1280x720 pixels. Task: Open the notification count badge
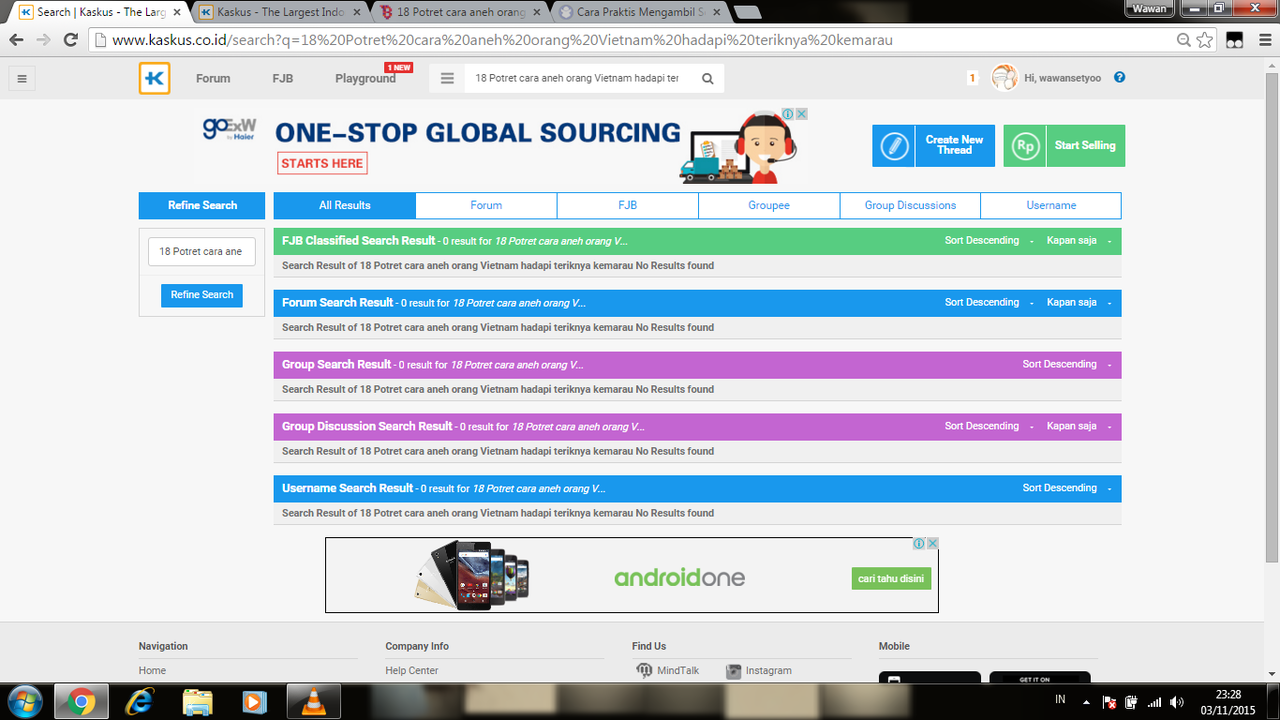[972, 78]
